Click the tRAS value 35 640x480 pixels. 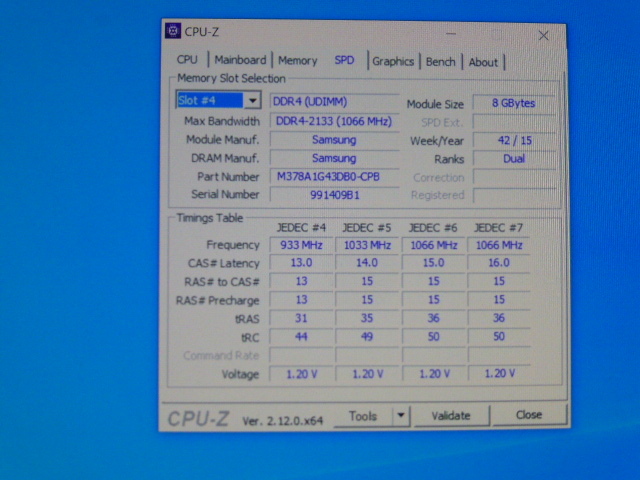[367, 318]
